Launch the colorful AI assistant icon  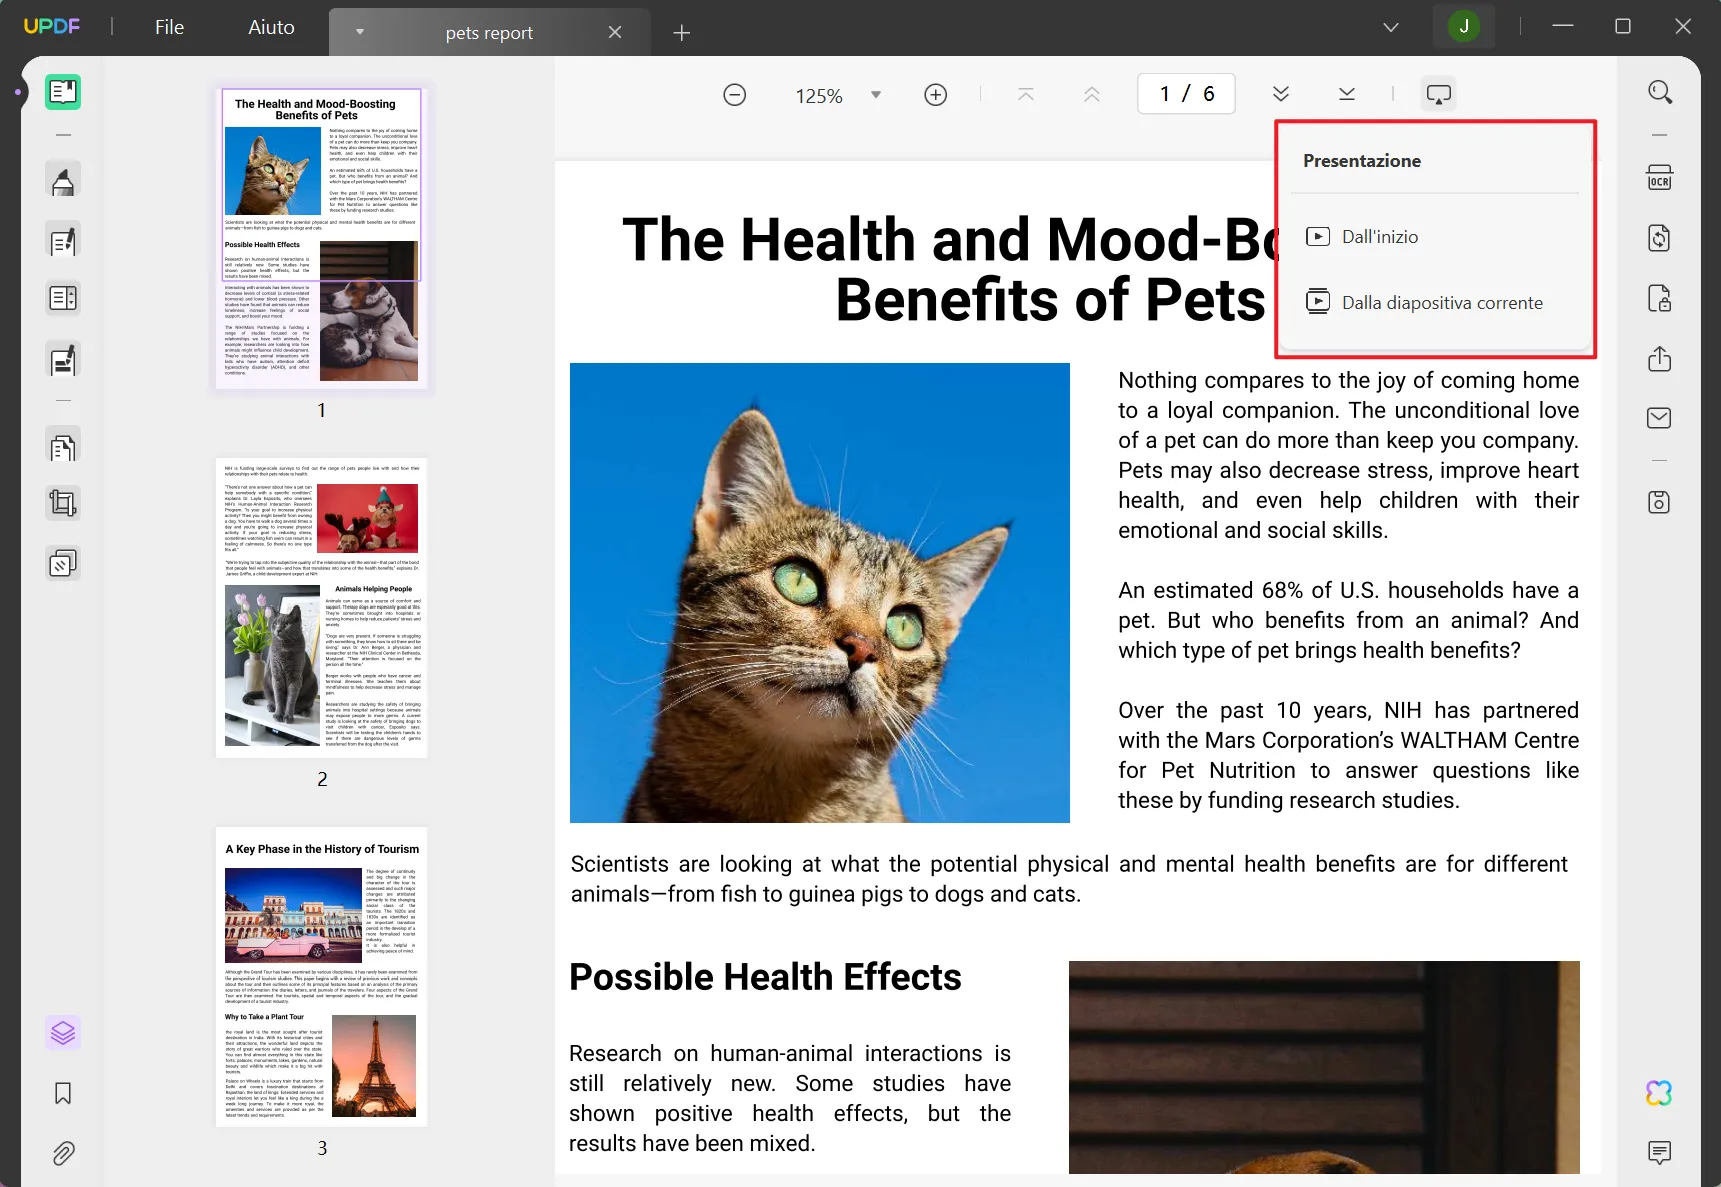tap(1658, 1092)
